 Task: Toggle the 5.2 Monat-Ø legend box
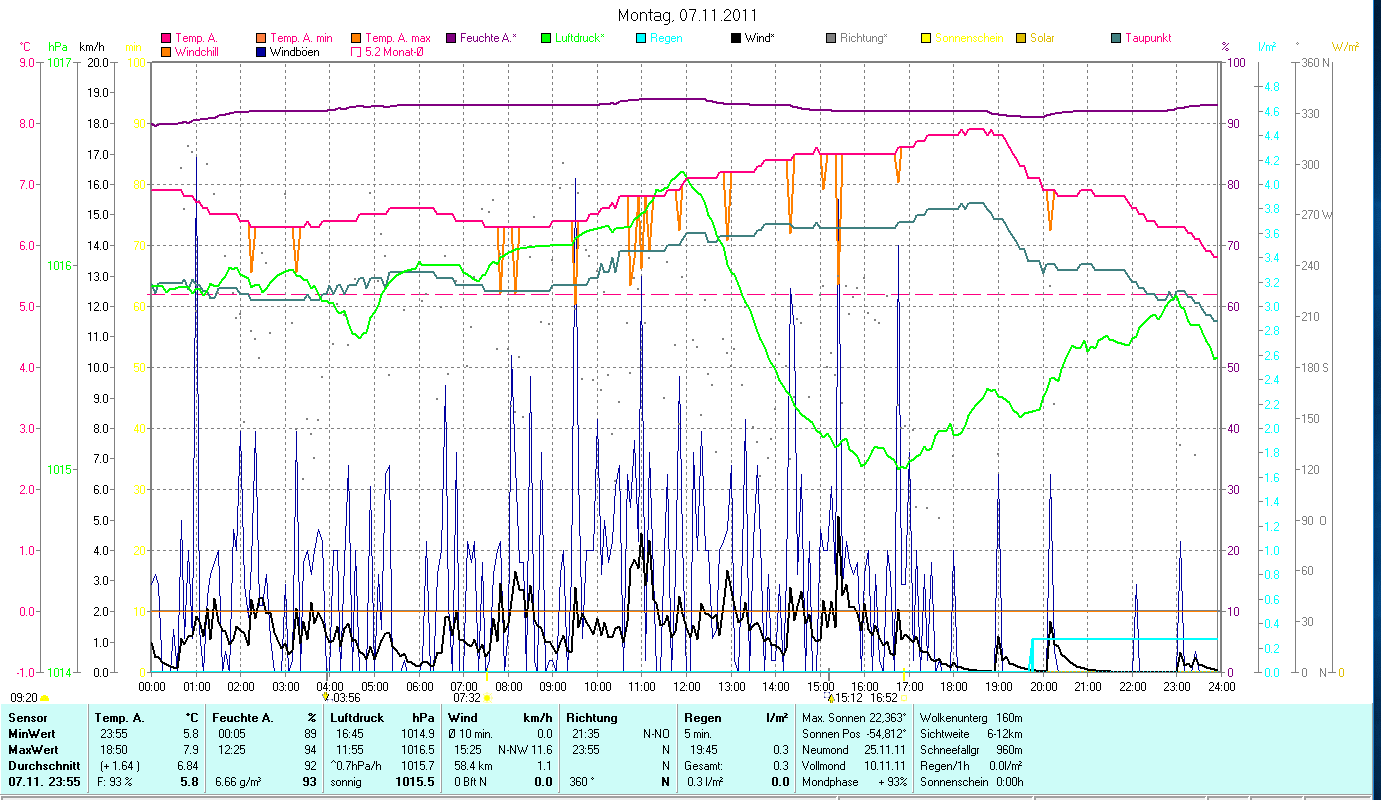[356, 52]
